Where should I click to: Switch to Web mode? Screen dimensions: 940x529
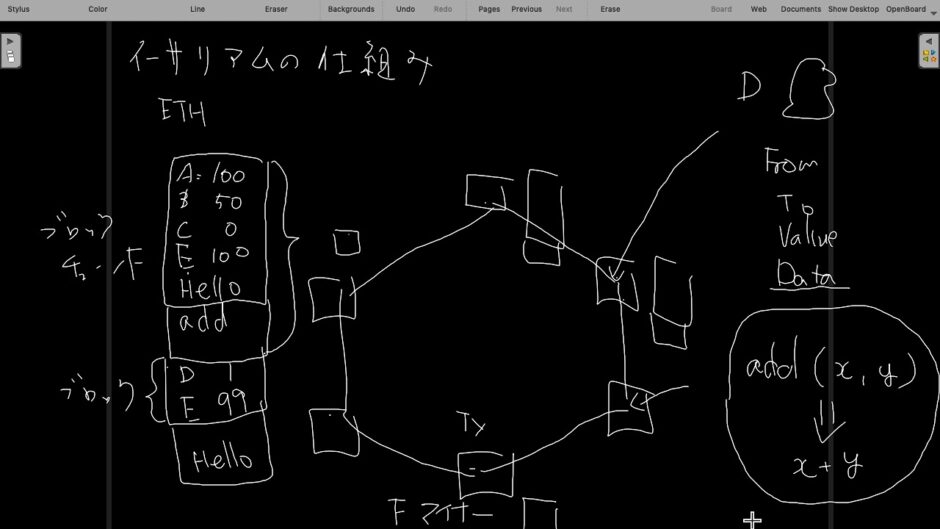(x=759, y=9)
